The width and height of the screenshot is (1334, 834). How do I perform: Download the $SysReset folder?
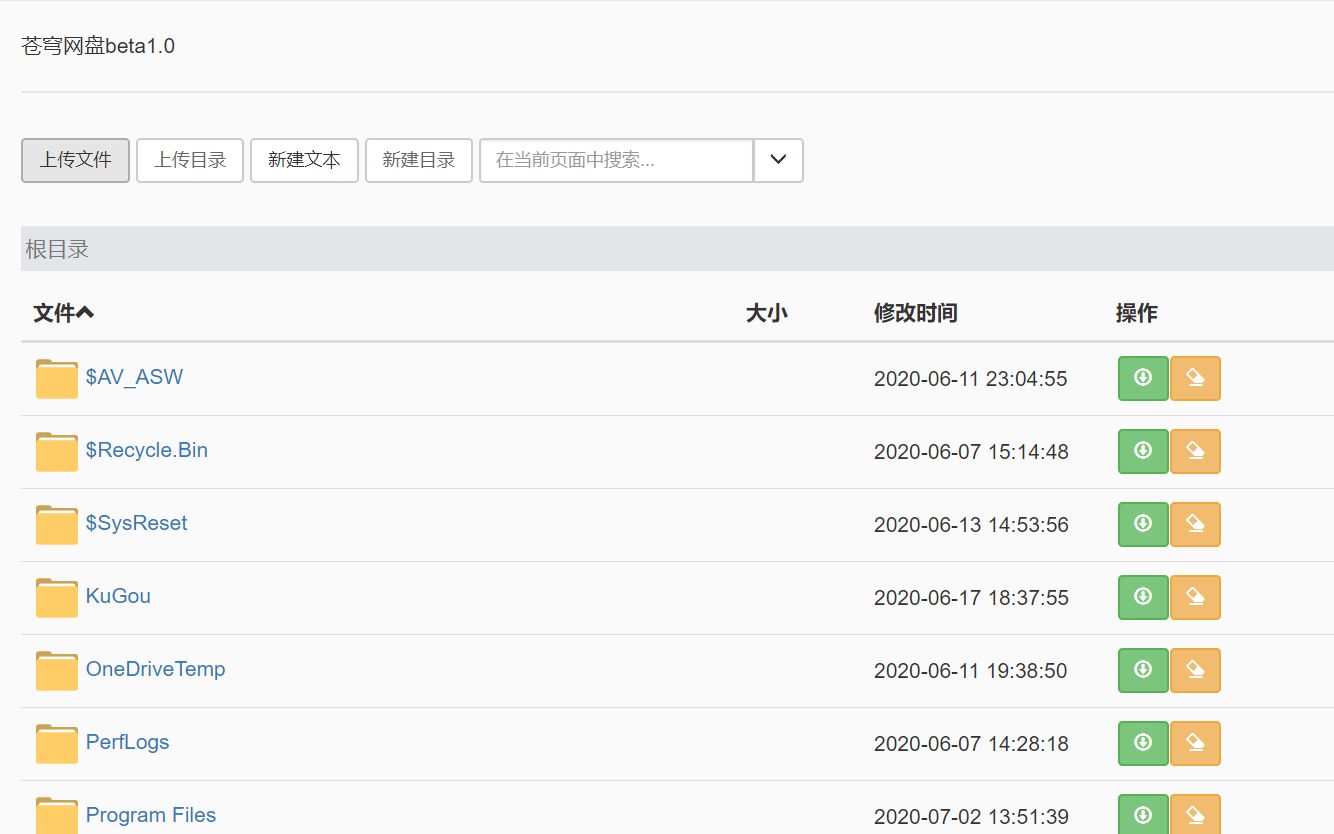[1143, 524]
